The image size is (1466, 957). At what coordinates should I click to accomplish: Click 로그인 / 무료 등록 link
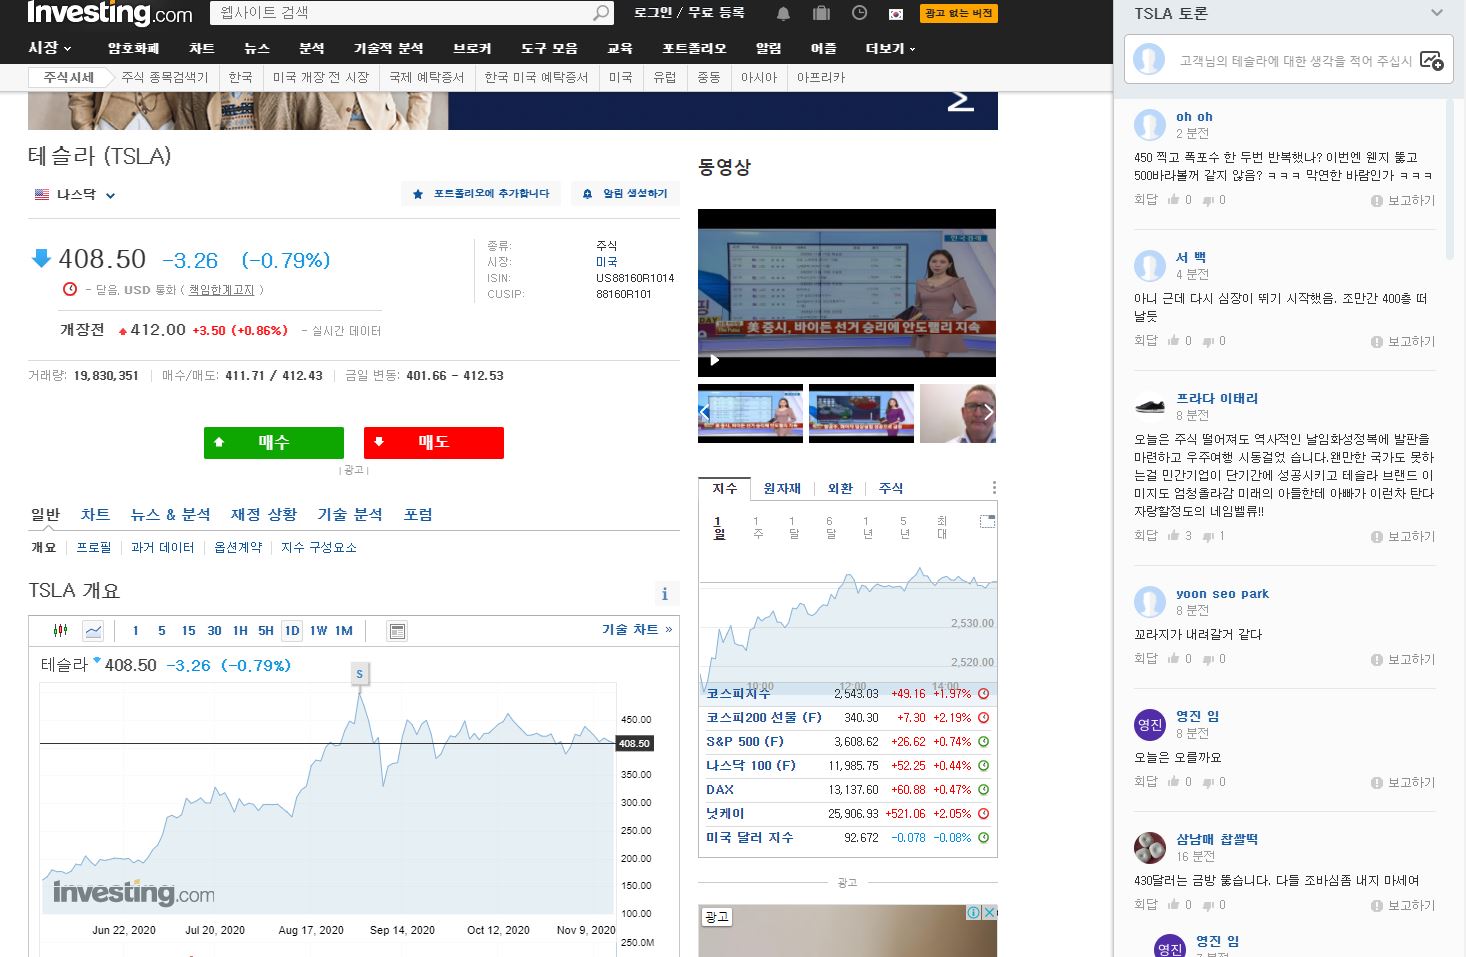click(689, 13)
